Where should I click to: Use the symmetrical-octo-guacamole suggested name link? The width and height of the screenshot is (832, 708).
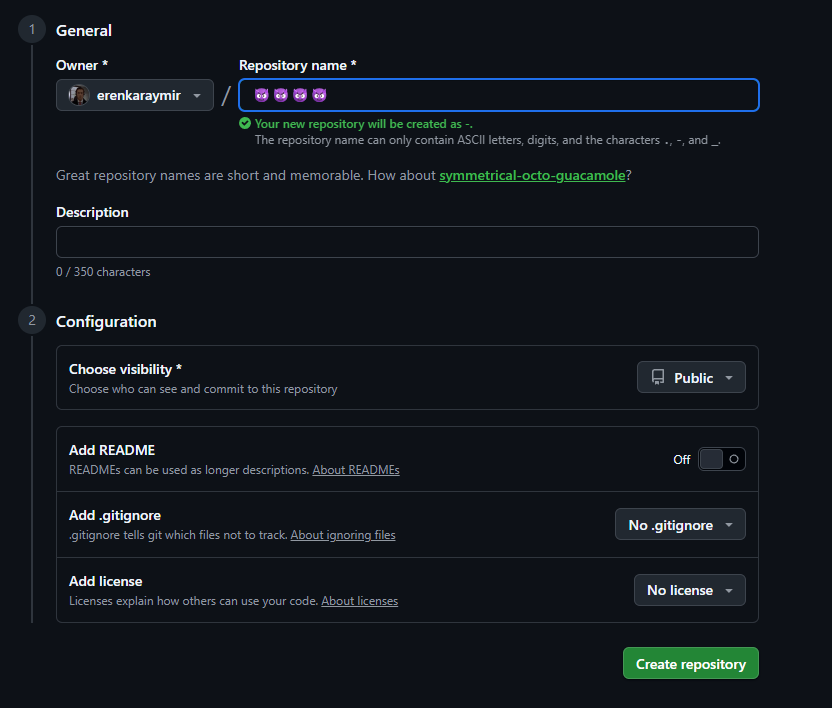pos(532,176)
